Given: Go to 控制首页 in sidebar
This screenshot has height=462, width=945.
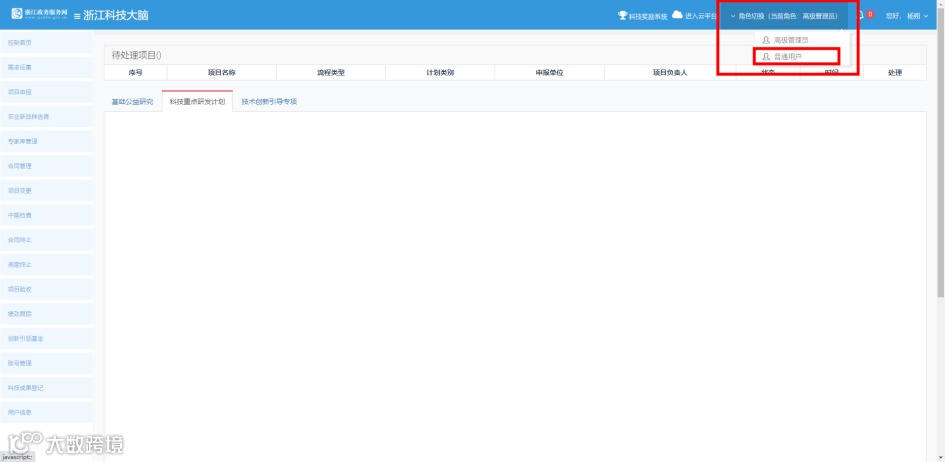Looking at the screenshot, I should pos(46,43).
